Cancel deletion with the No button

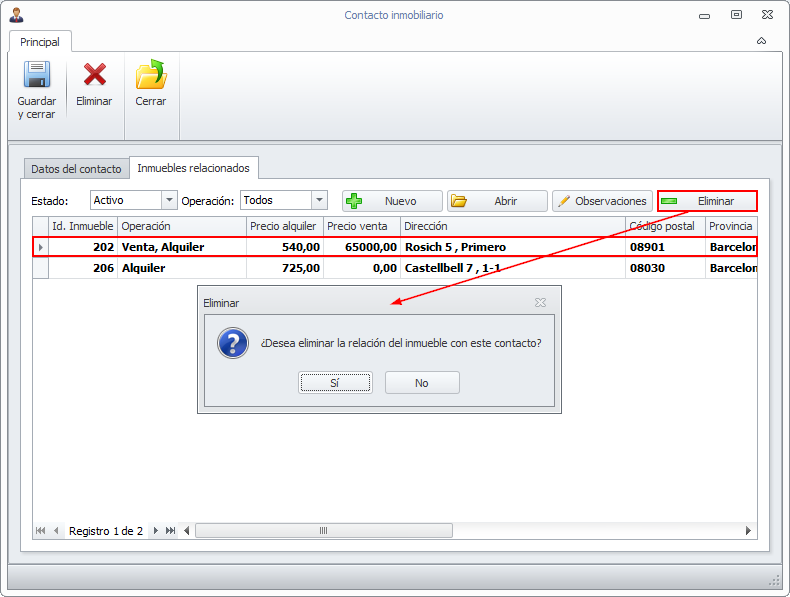422,383
